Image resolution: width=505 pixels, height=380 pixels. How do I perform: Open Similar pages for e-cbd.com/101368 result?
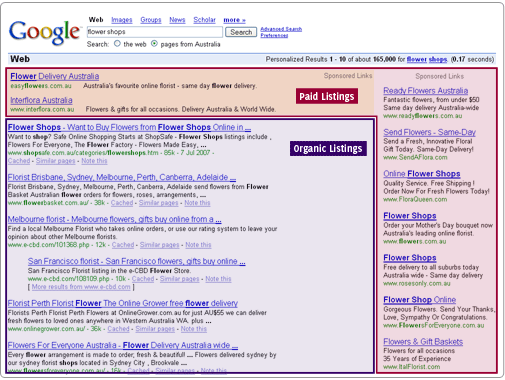pyautogui.click(x=160, y=245)
